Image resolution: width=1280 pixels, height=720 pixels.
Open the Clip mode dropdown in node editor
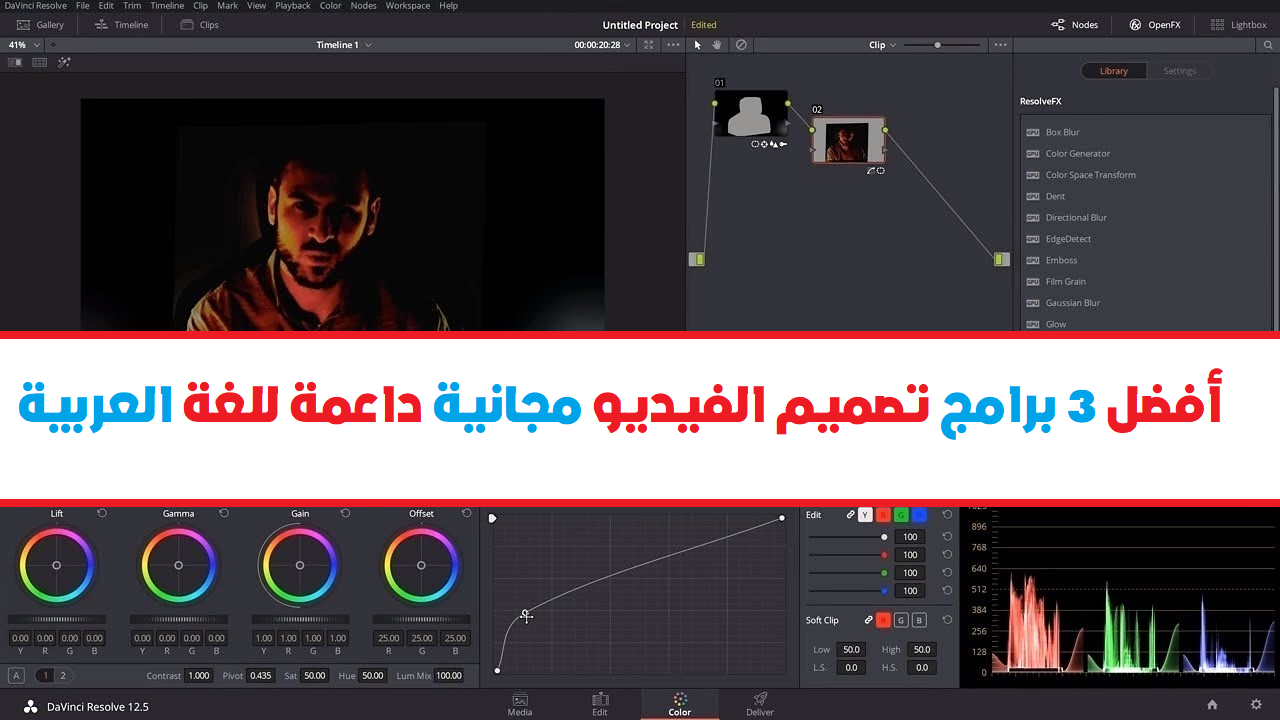883,45
